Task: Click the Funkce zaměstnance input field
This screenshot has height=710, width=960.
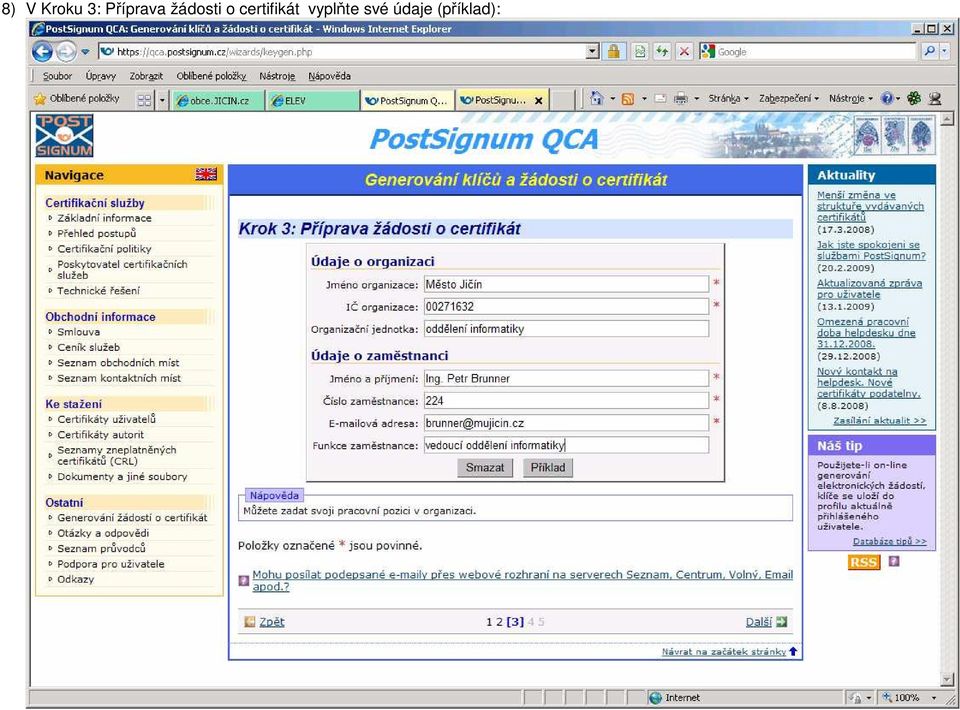Action: (566, 445)
